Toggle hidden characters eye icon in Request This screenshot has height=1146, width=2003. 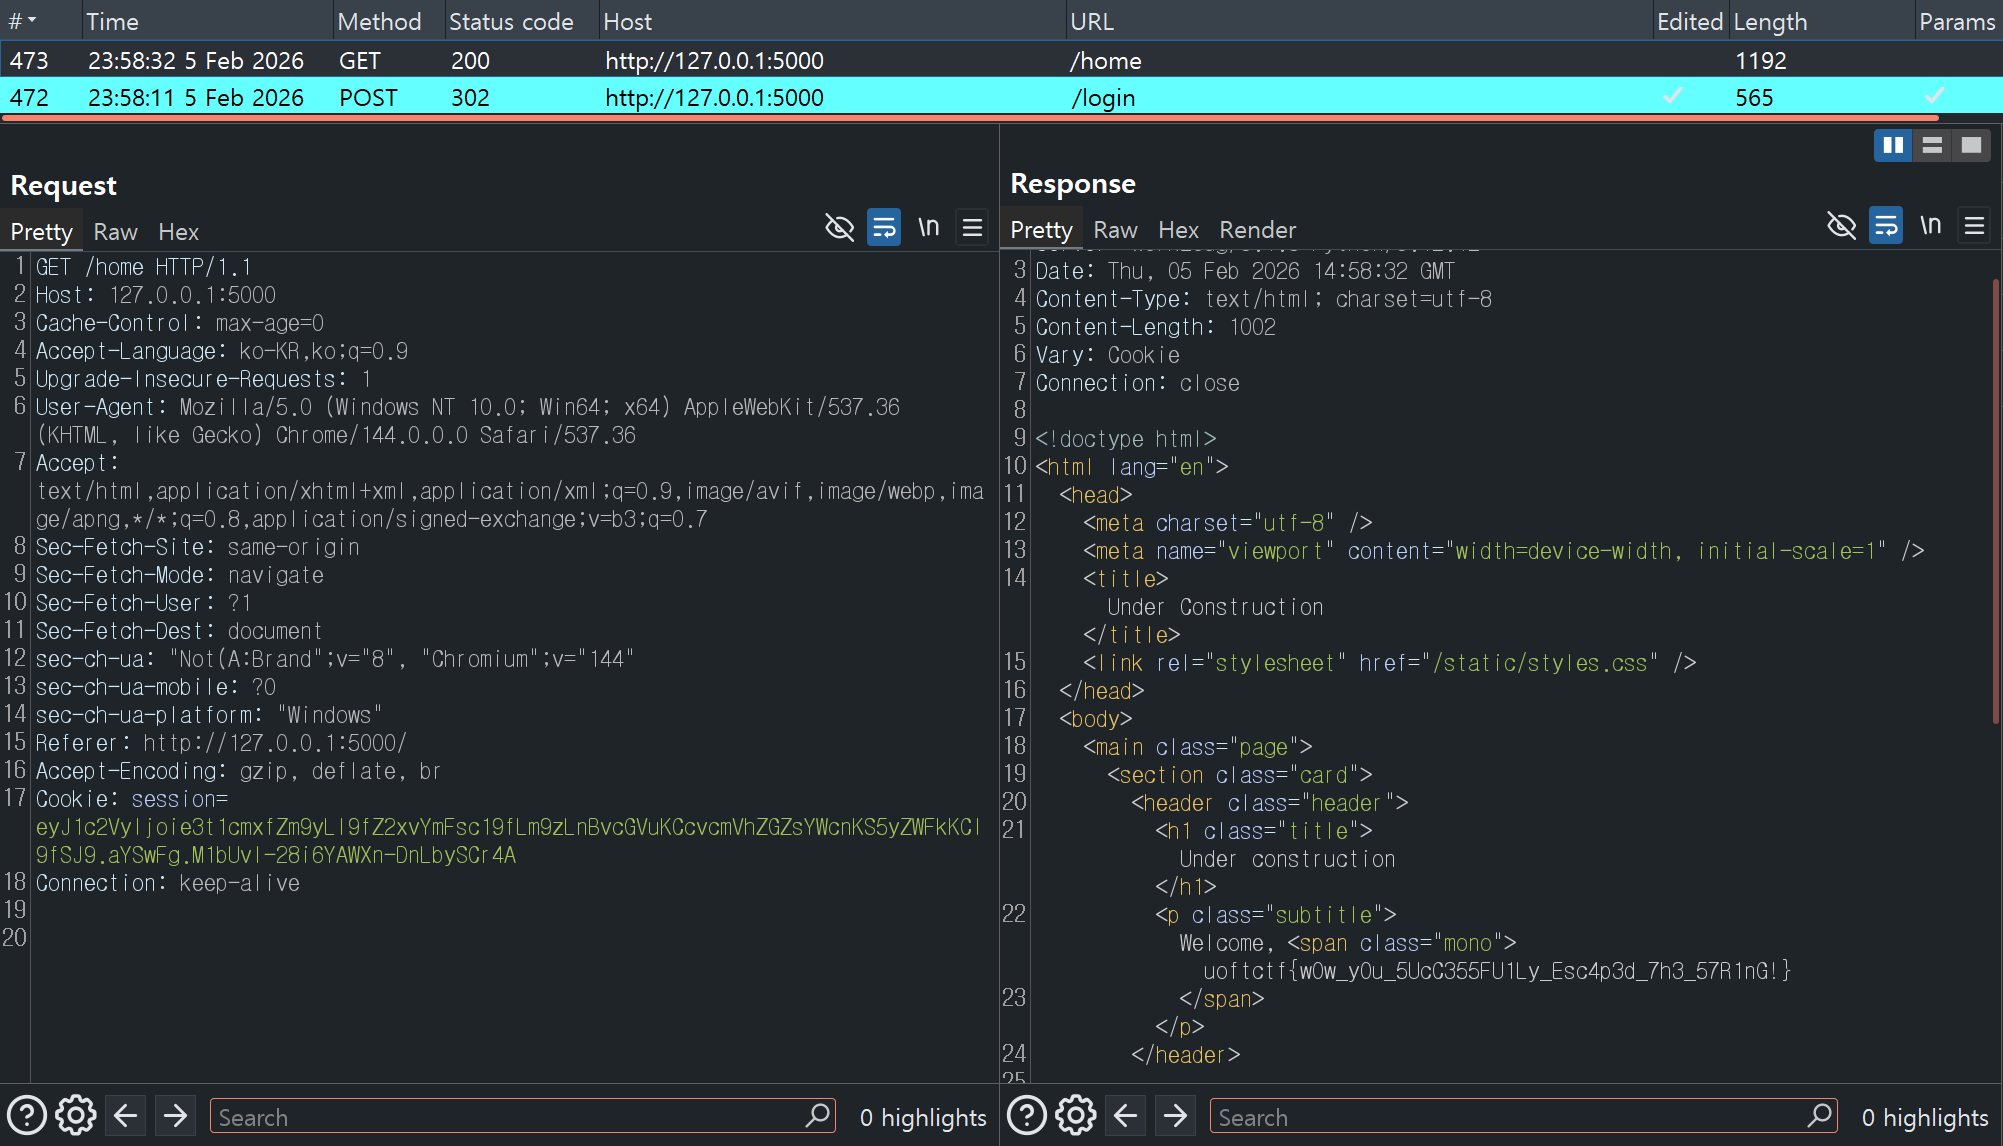839,228
